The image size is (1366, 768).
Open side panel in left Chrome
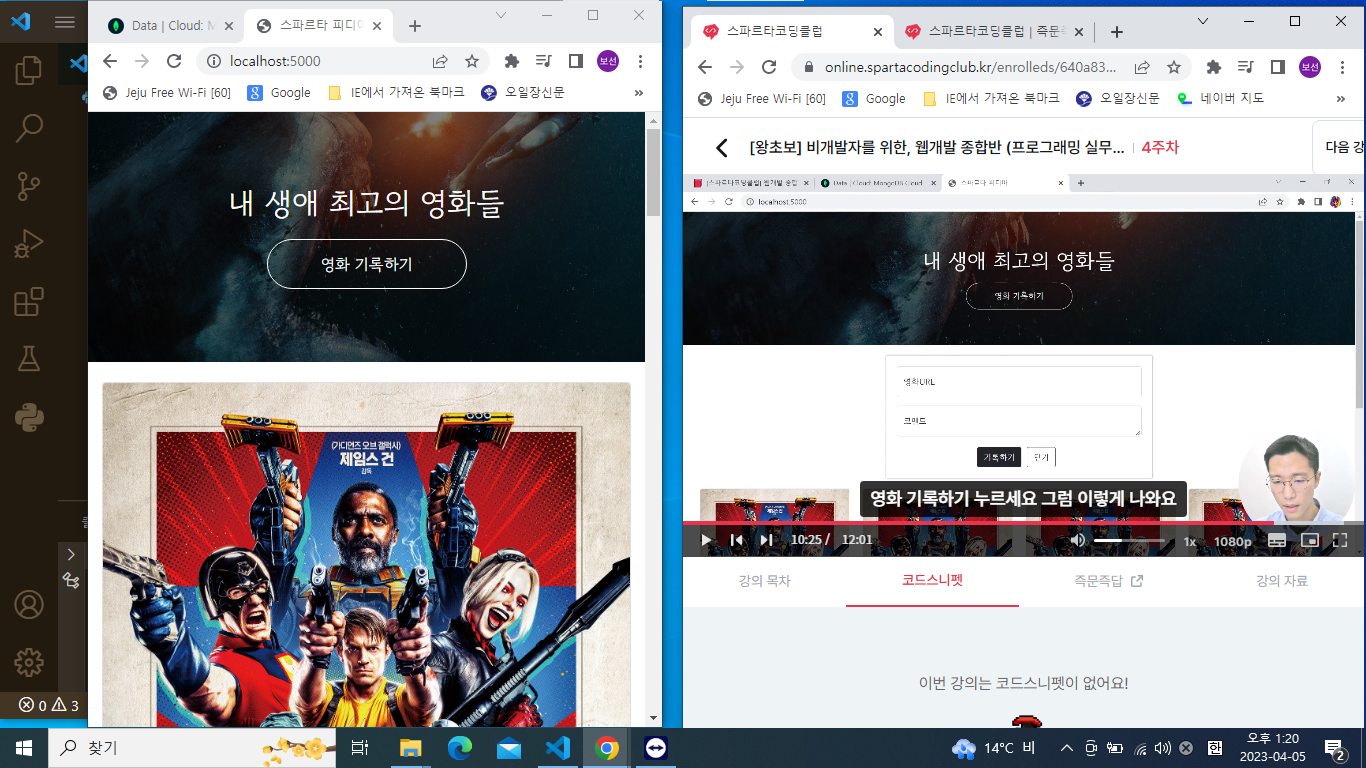click(575, 61)
